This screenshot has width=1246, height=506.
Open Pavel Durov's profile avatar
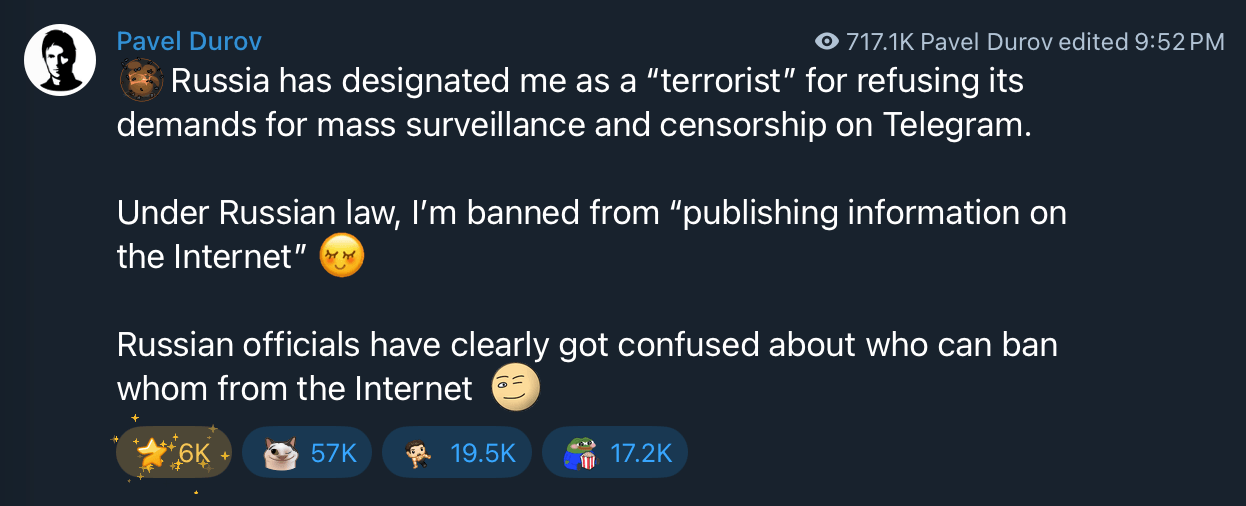tap(59, 60)
